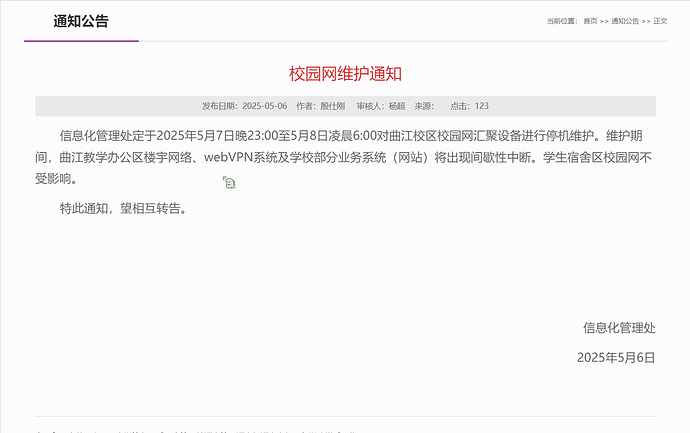Open 通知公告 in the breadcrumb trail
This screenshot has height=433, width=690.
[624, 21]
